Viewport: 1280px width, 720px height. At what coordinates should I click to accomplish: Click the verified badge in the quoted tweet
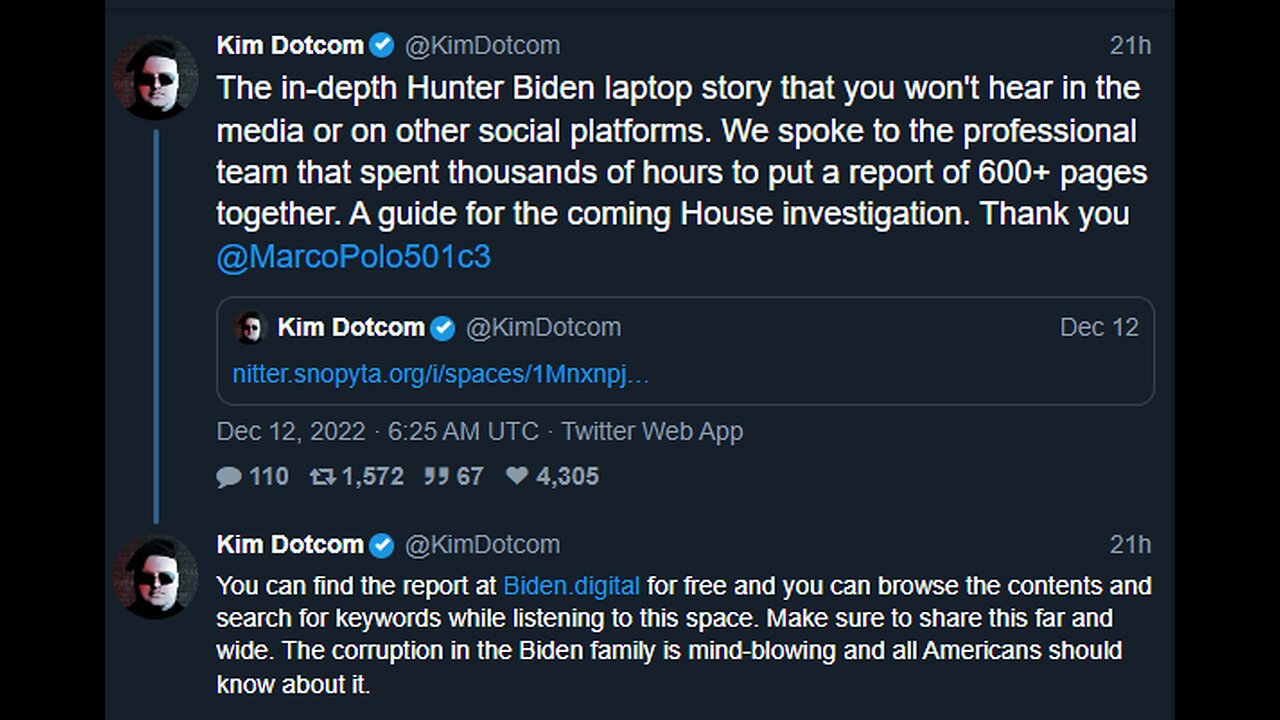[x=442, y=328]
